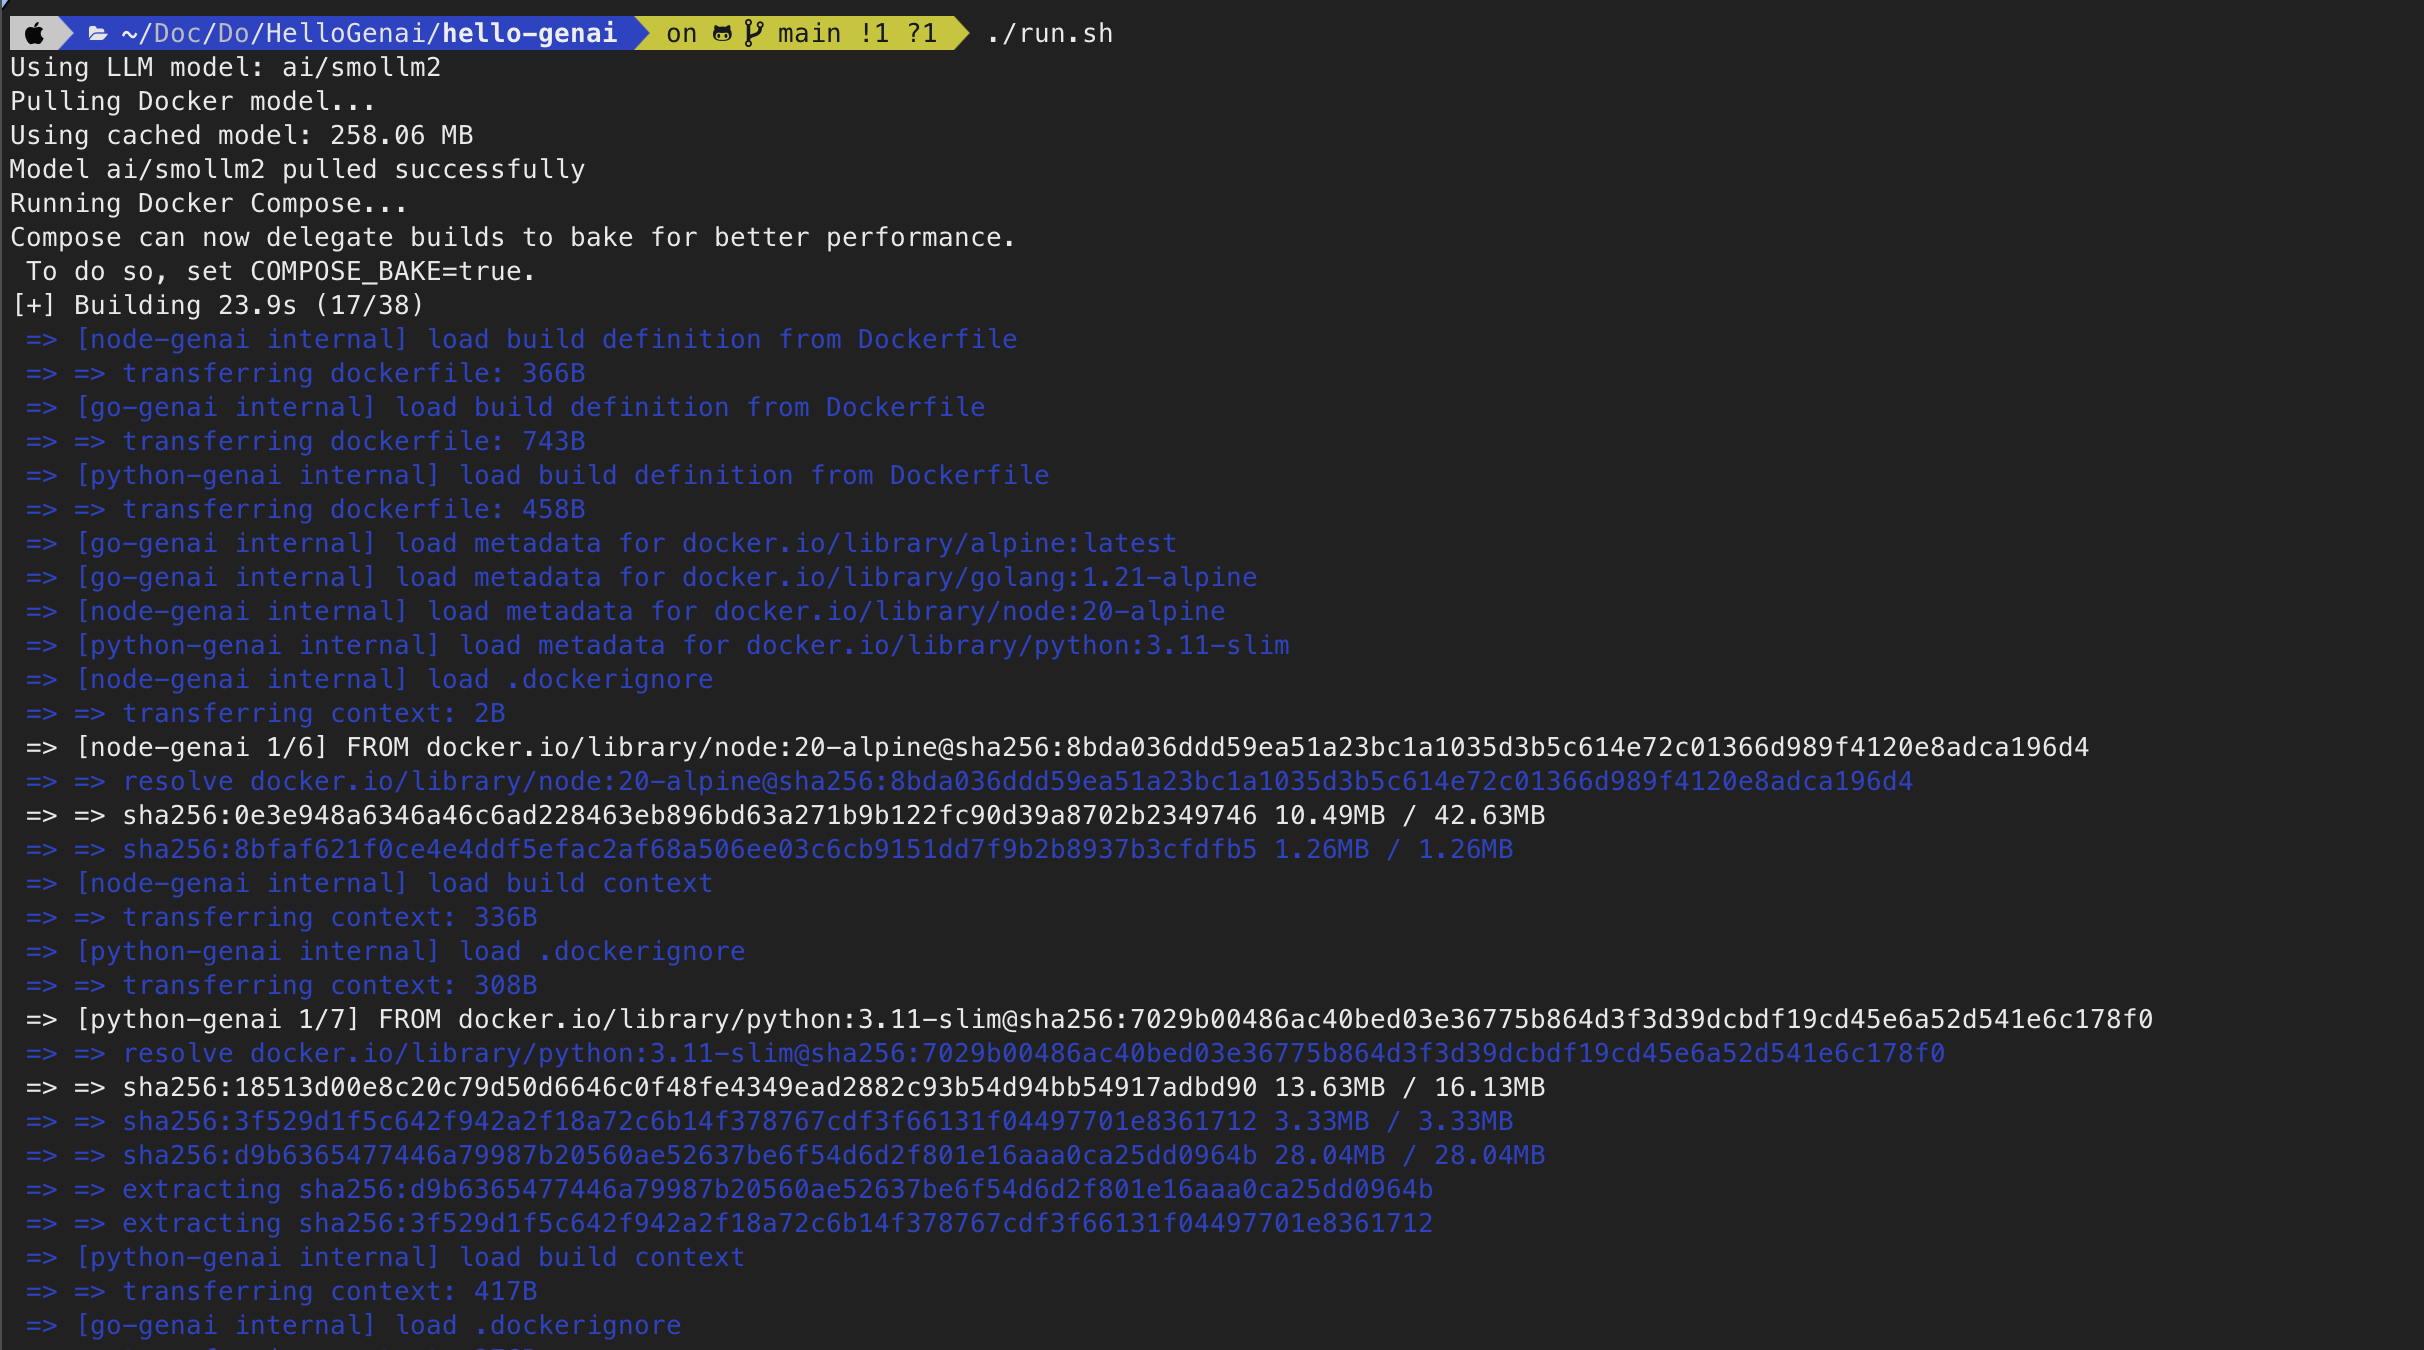
Task: Click the GitHub cat icon in prompt
Action: tap(722, 34)
